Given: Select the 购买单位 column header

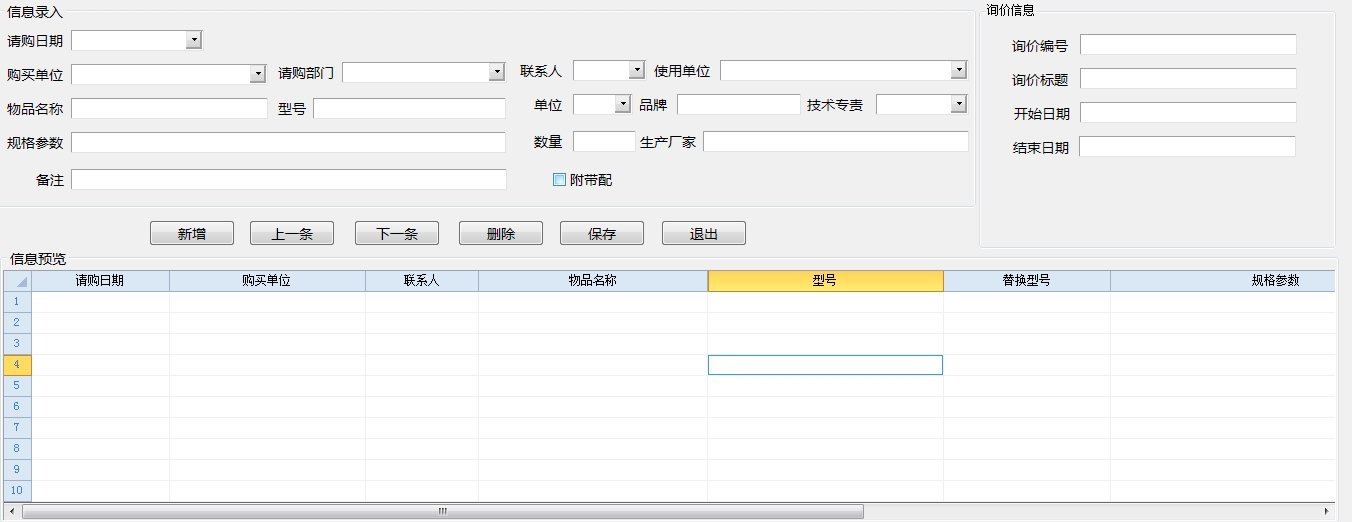Looking at the screenshot, I should click(x=267, y=281).
